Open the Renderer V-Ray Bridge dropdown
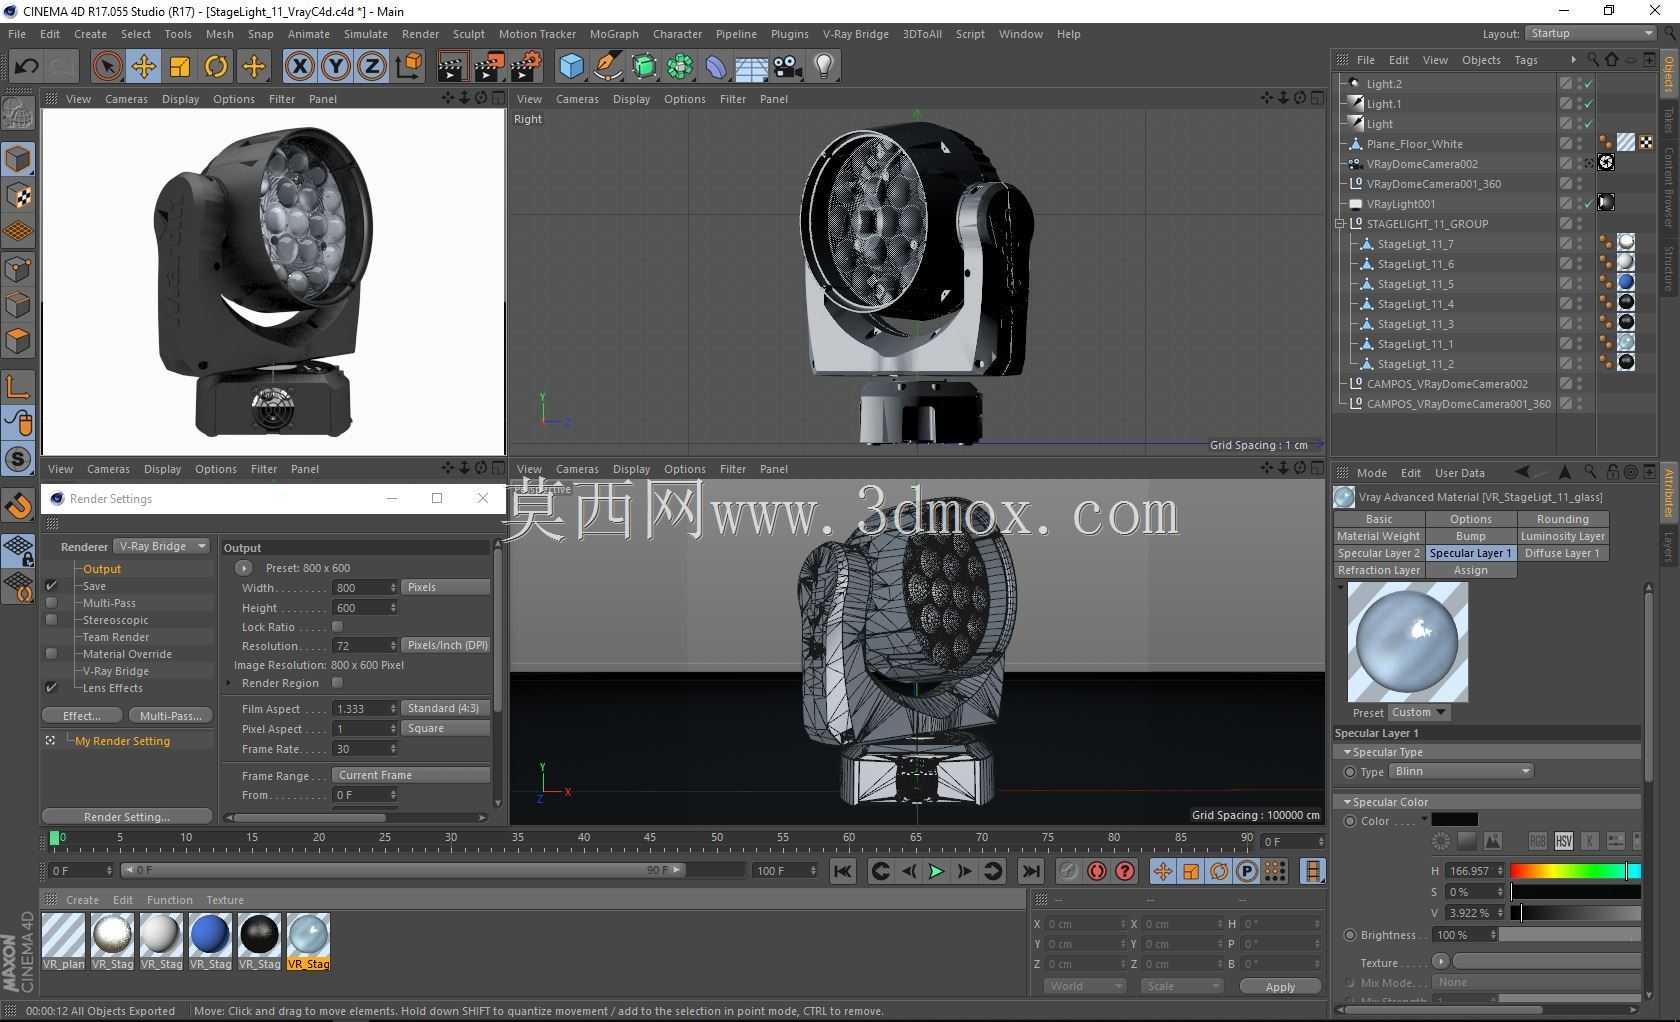 (x=162, y=546)
